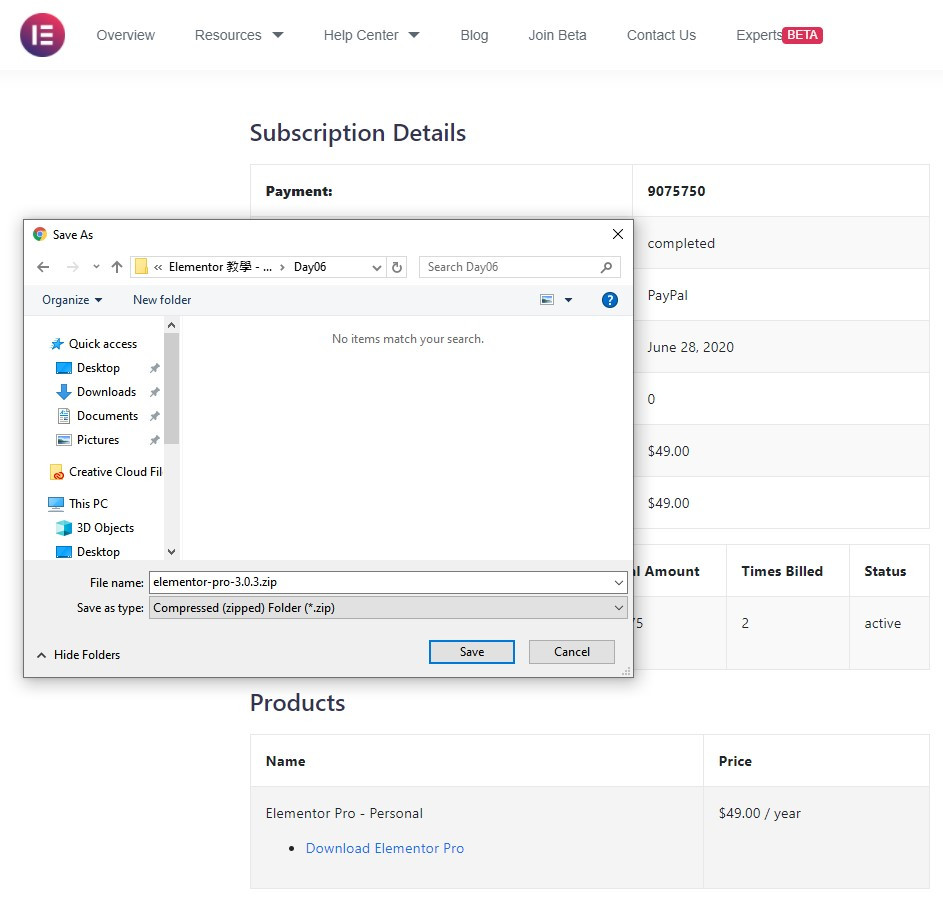Expand the address path dropdown
Image resolution: width=943 pixels, height=906 pixels.
point(376,267)
